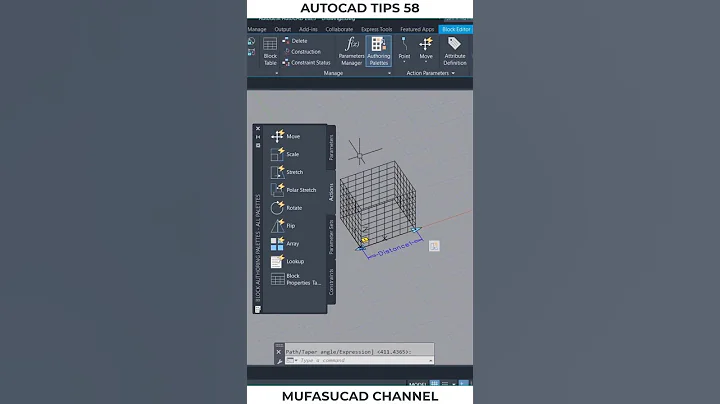The width and height of the screenshot is (720, 404).
Task: Switch to the Manage ribbon tab
Action: coord(257,29)
